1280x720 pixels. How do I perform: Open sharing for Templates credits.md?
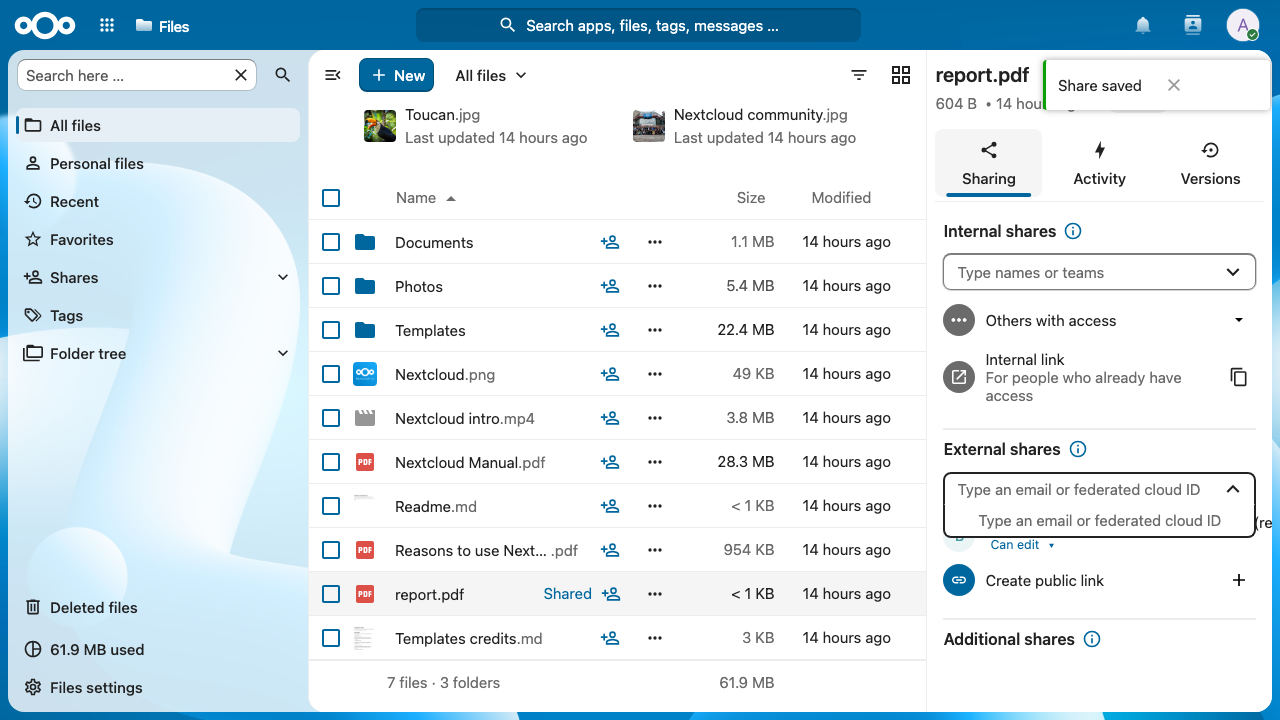(x=610, y=638)
